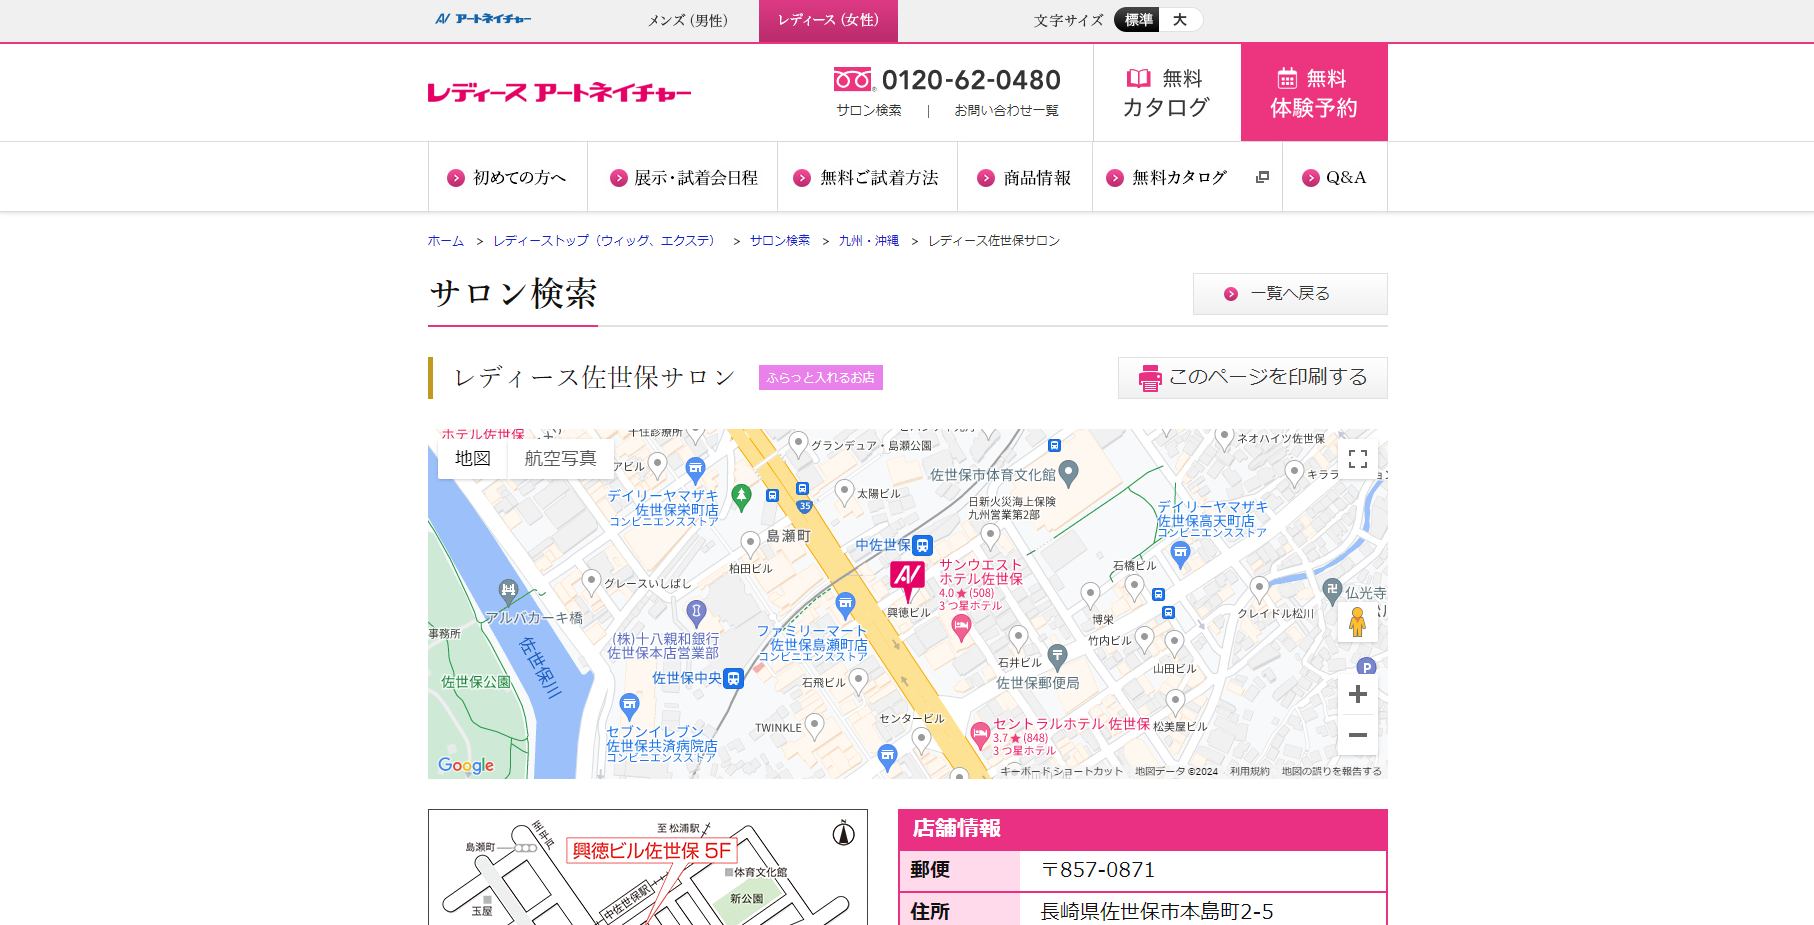Open the 初めての方へ menu item
The image size is (1814, 925).
(x=508, y=177)
